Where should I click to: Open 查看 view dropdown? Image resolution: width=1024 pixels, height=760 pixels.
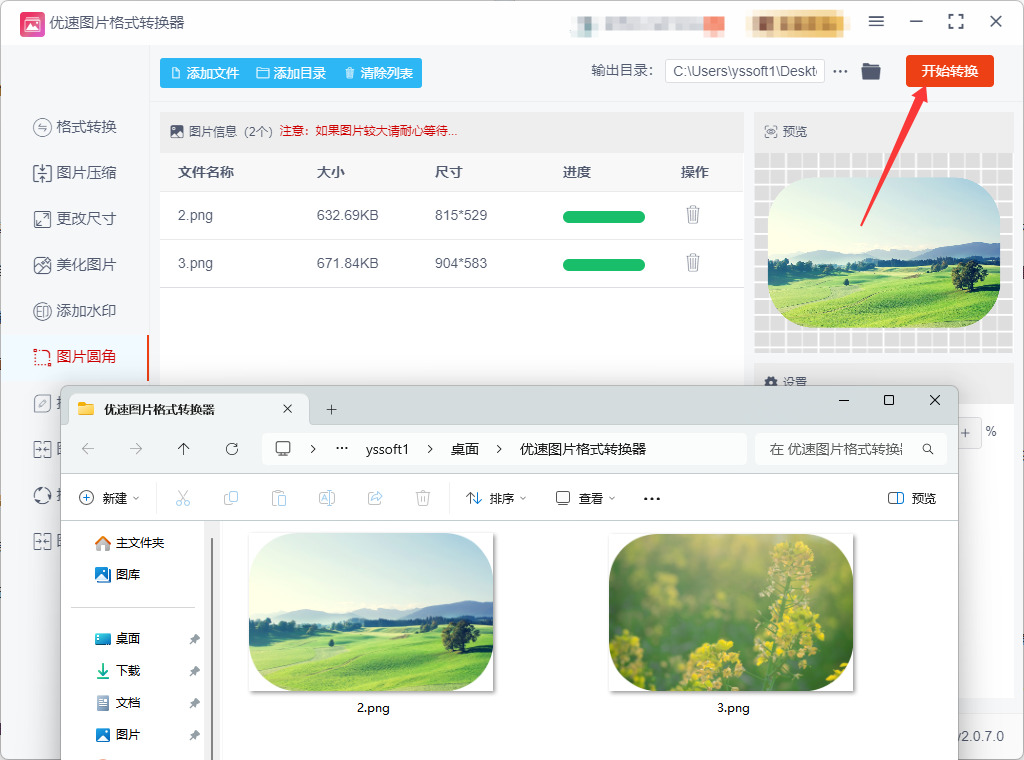coord(585,498)
